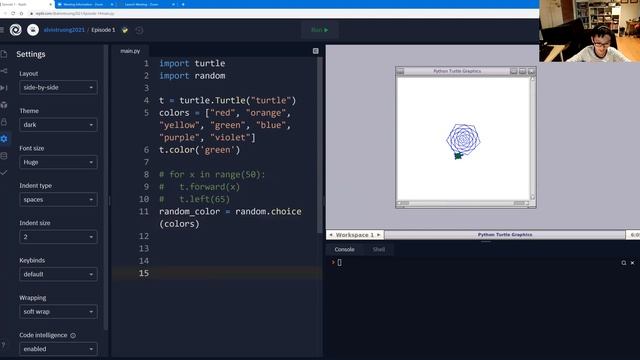Open the Indent size dropdown showing 2
The width and height of the screenshot is (640, 360).
(58, 237)
